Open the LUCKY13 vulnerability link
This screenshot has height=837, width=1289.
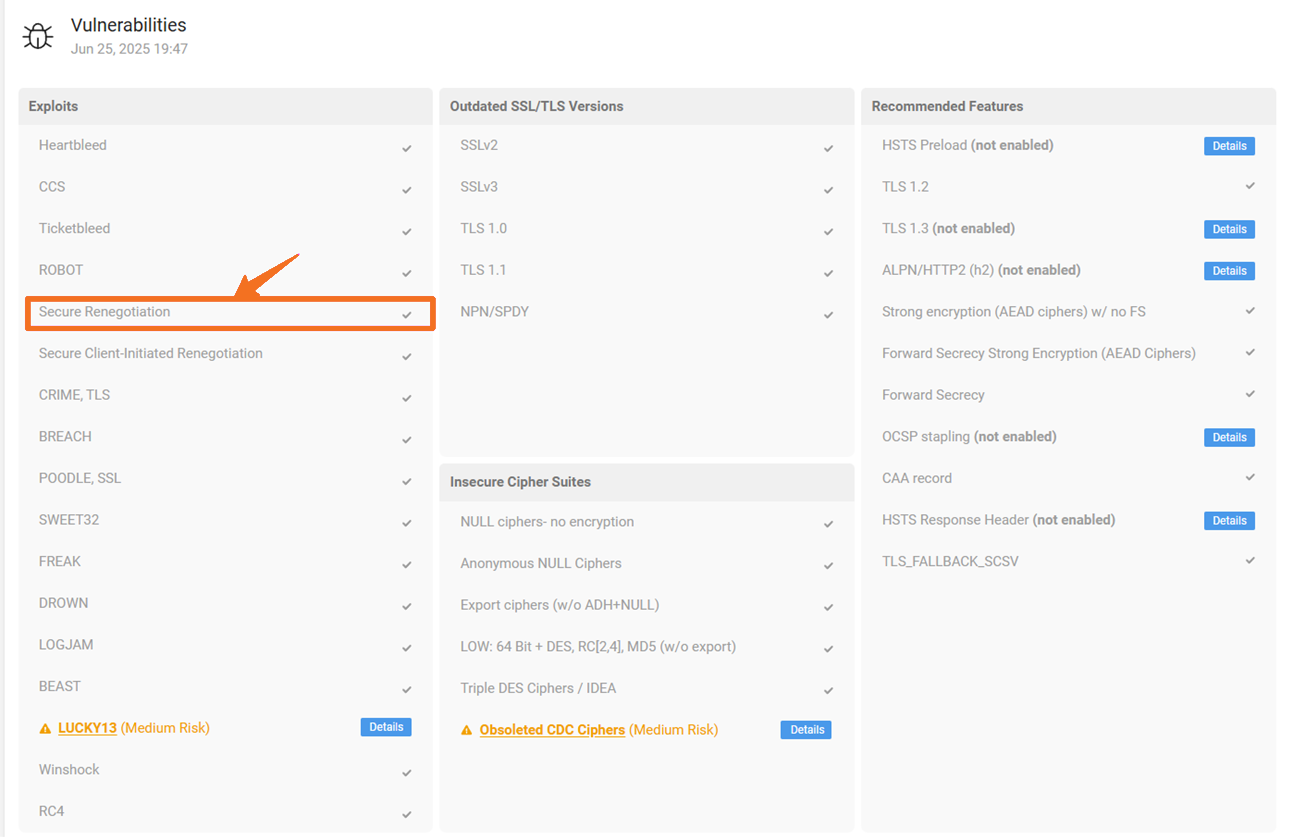(87, 728)
